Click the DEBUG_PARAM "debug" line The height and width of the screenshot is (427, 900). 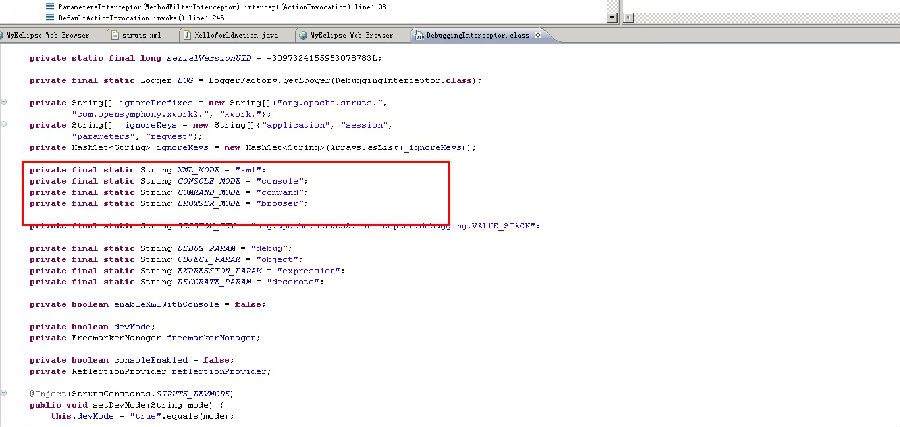161,248
